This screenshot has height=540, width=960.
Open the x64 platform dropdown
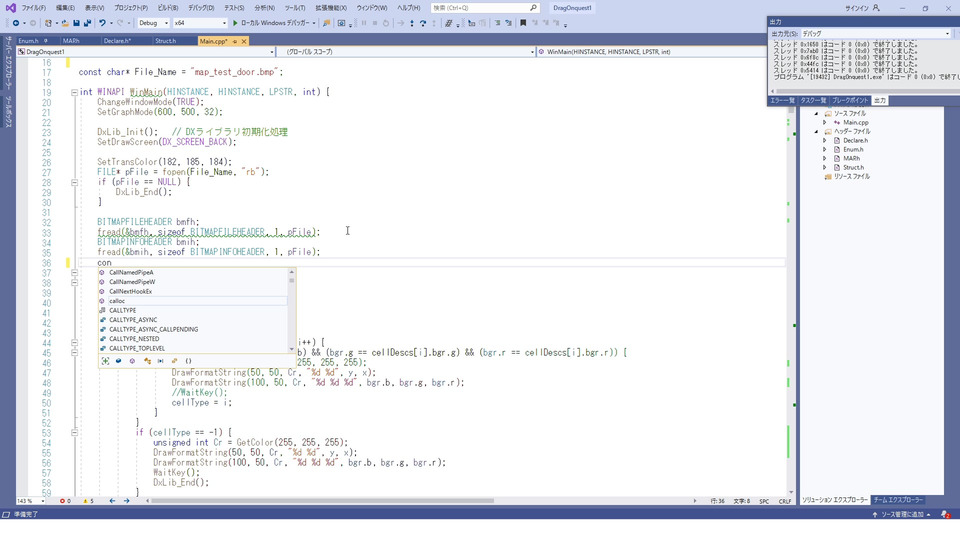[200, 23]
